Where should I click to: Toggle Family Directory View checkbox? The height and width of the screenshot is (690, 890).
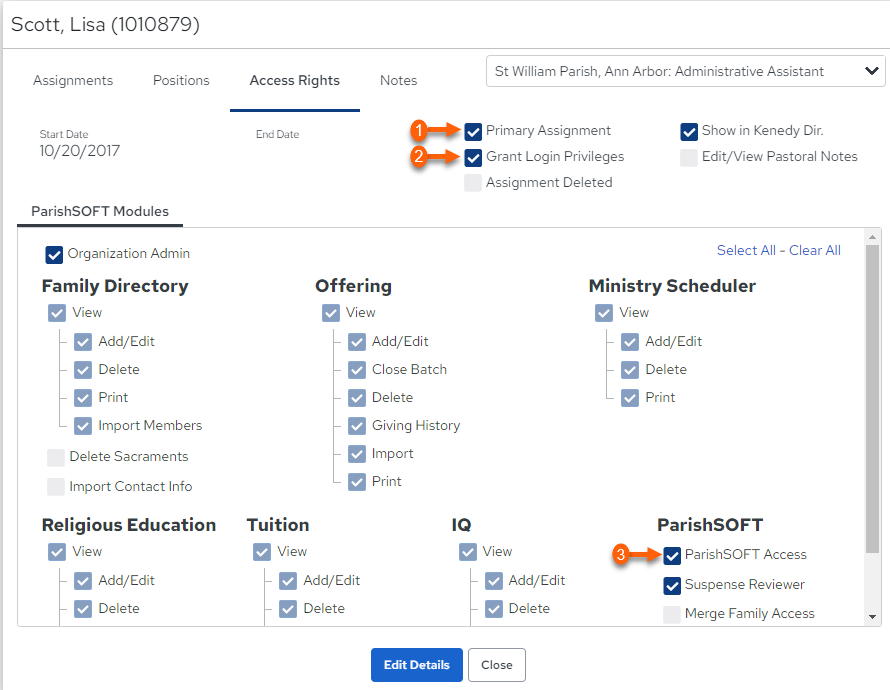pos(57,313)
